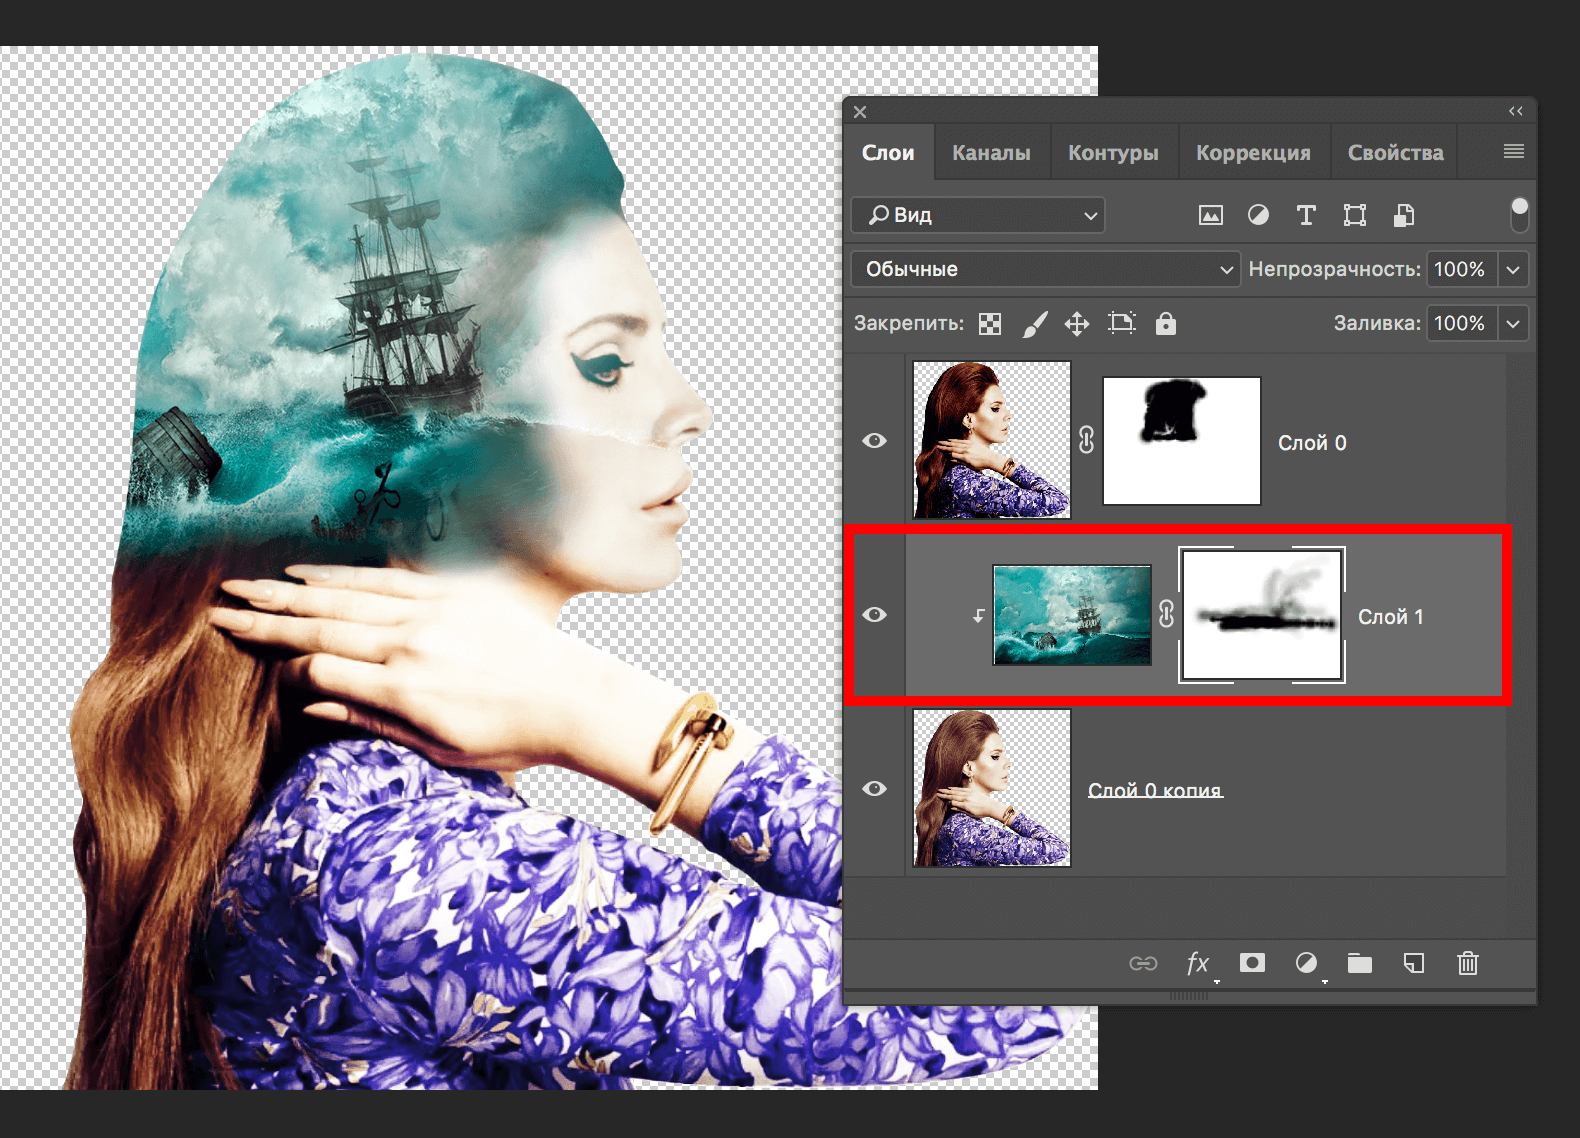Click the adjustment layer filter icon
This screenshot has width=1580, height=1138.
coord(1258,215)
